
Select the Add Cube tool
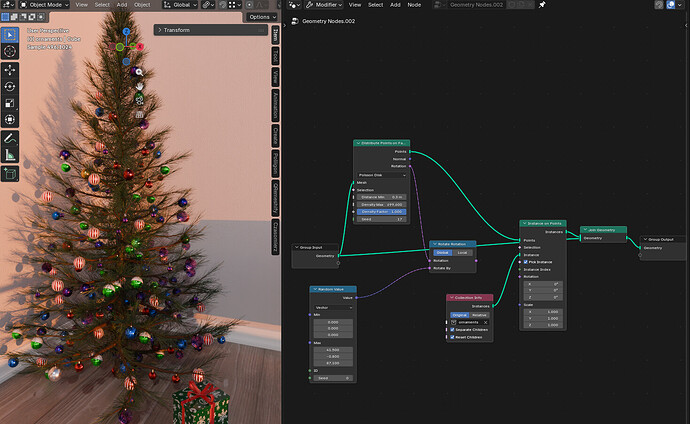10,174
